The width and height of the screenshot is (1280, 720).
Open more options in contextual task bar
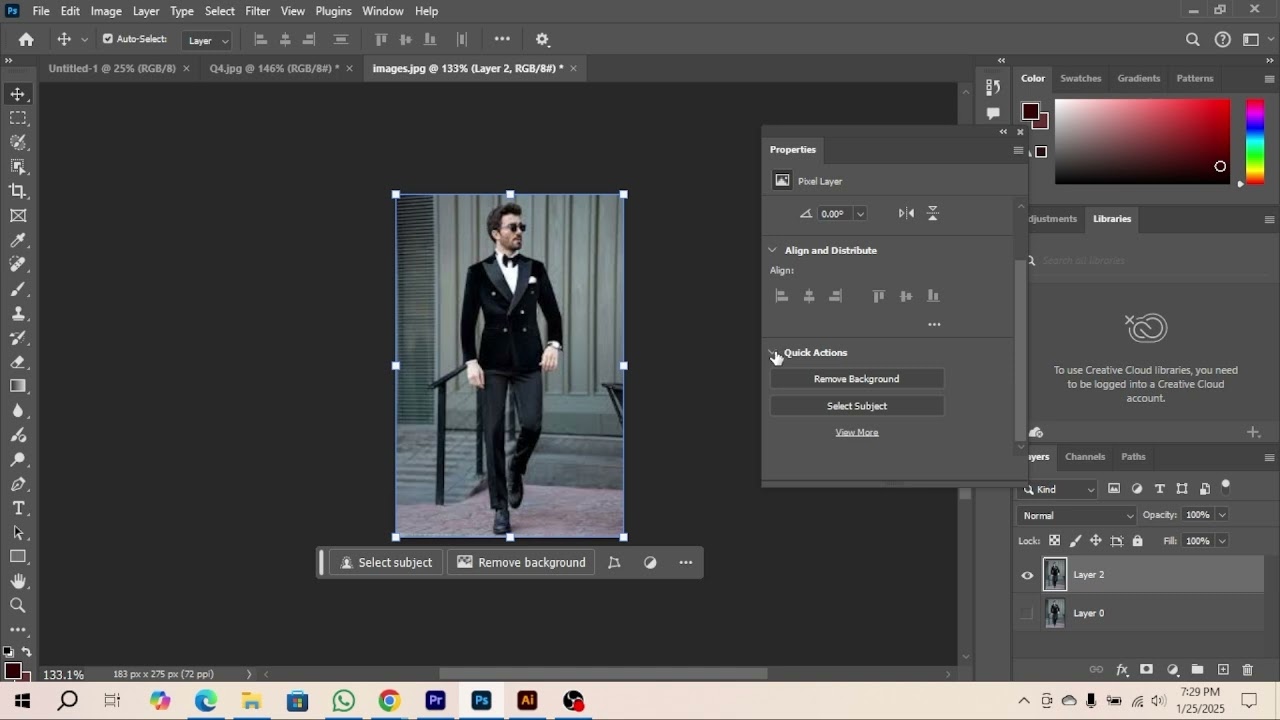click(686, 562)
